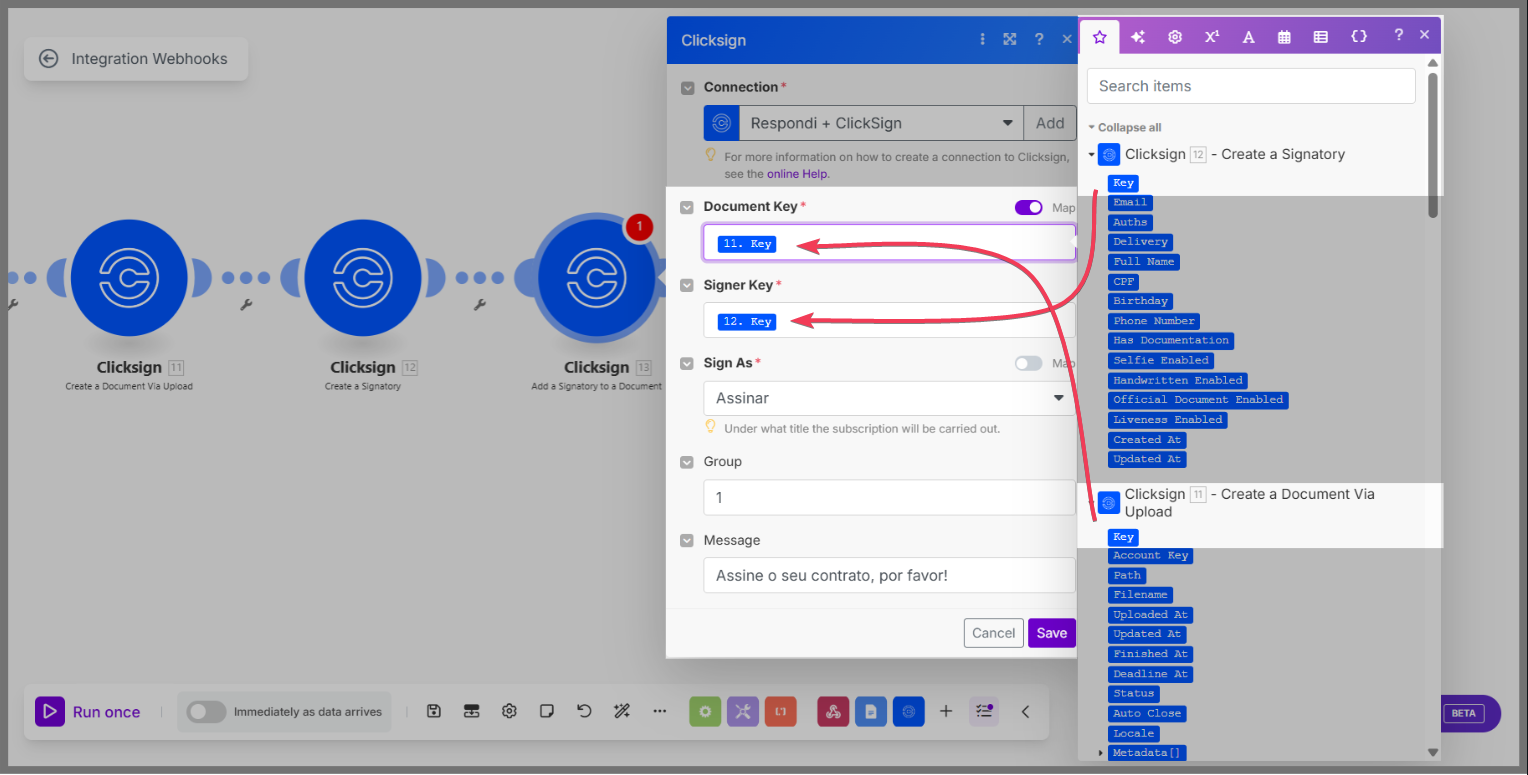The width and height of the screenshot is (1528, 775).
Task: Select the Full Name variable pill
Action: [1144, 262]
